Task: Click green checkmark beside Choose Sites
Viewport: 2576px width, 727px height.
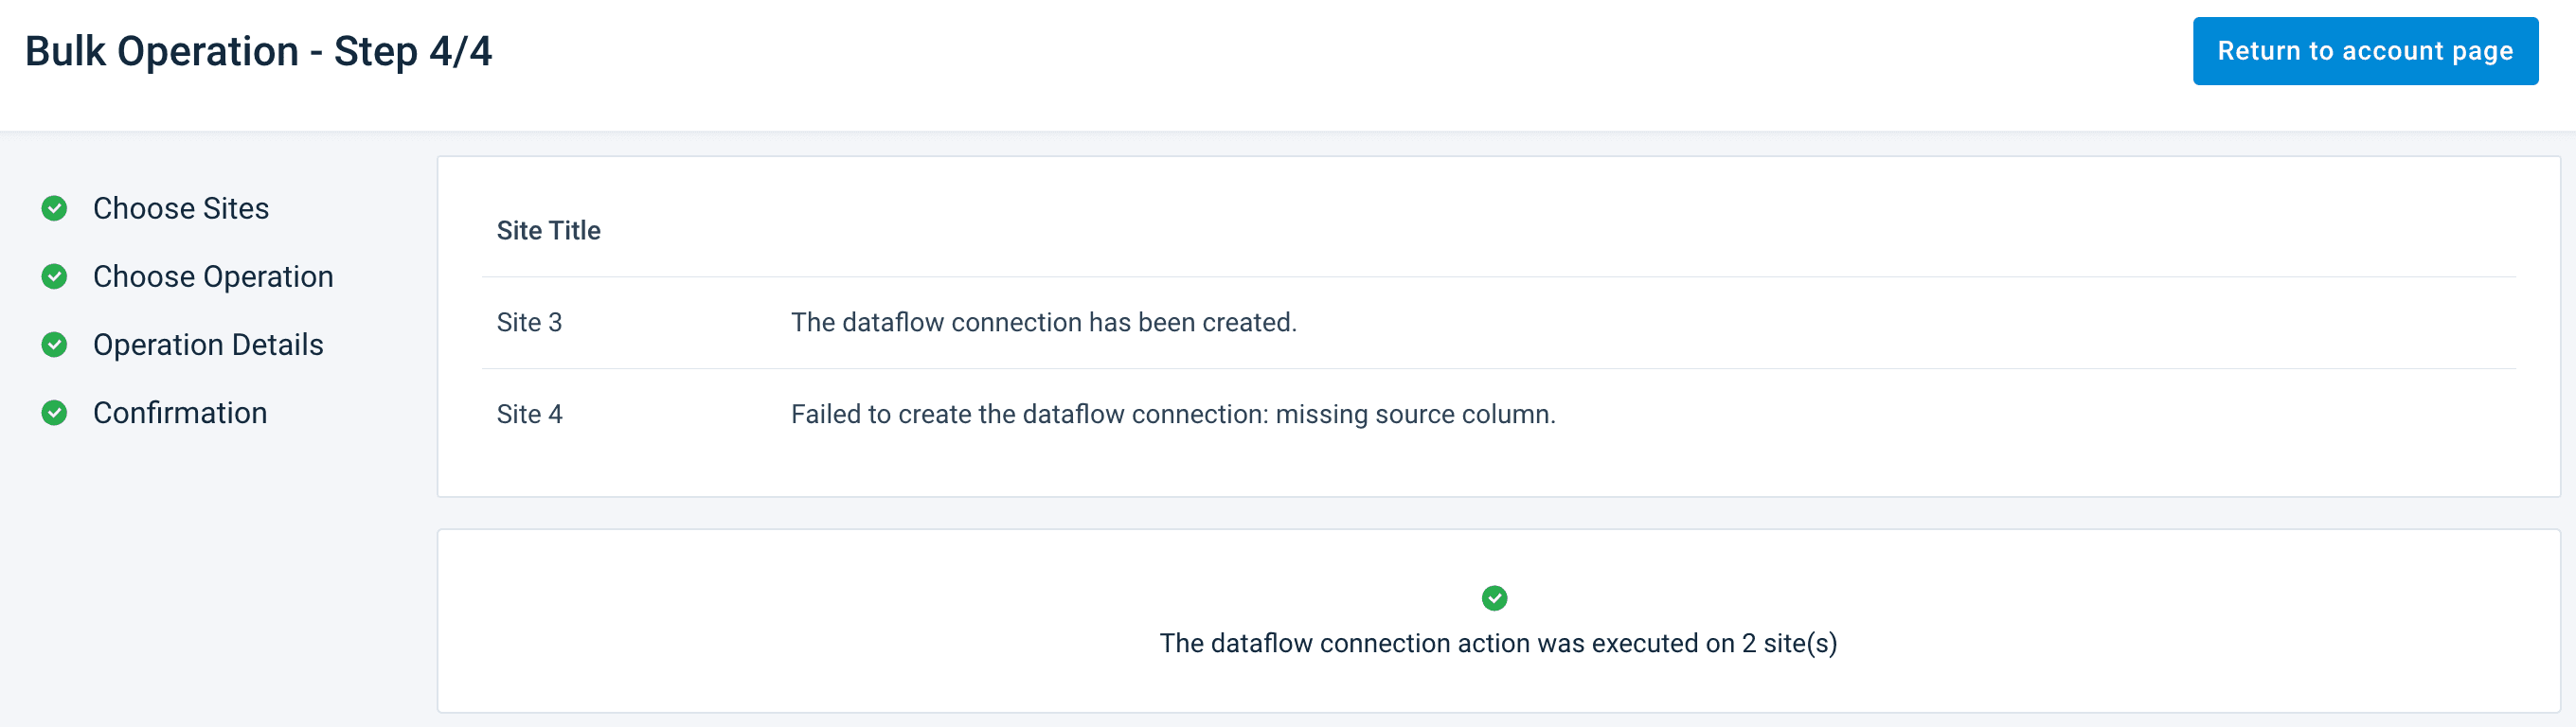Action: click(54, 208)
